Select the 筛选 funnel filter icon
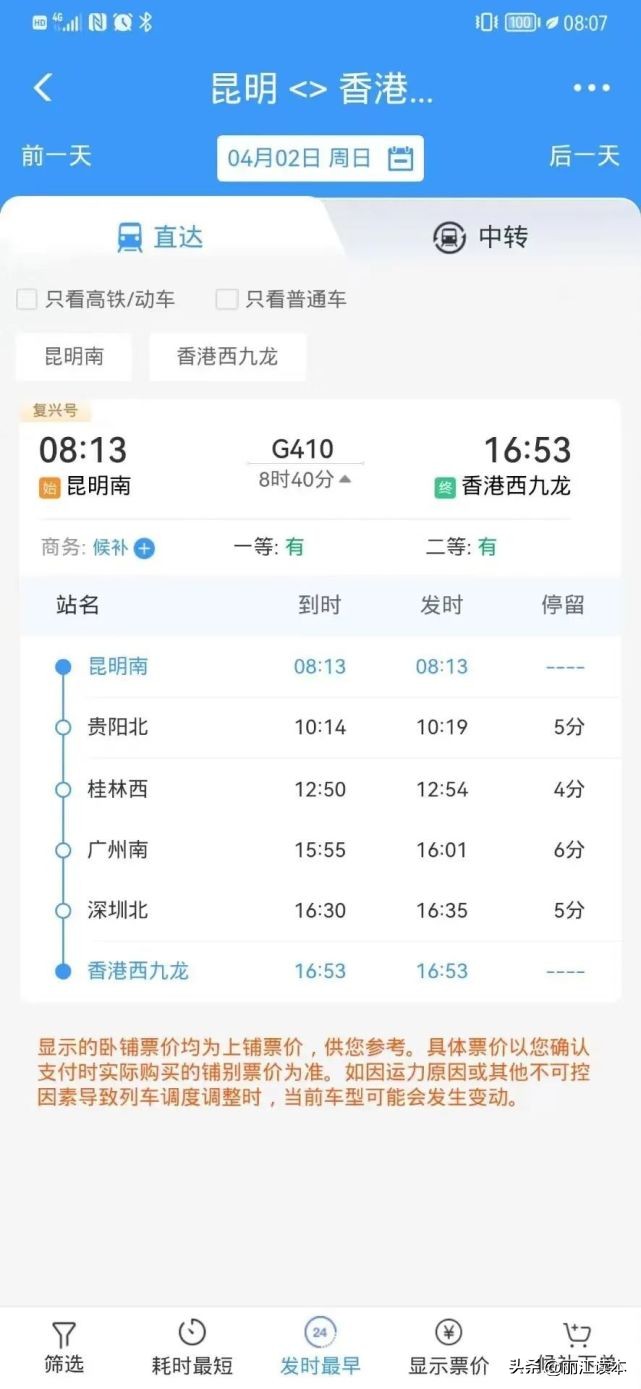Screen dimensions: 641x1389 click(63, 1333)
